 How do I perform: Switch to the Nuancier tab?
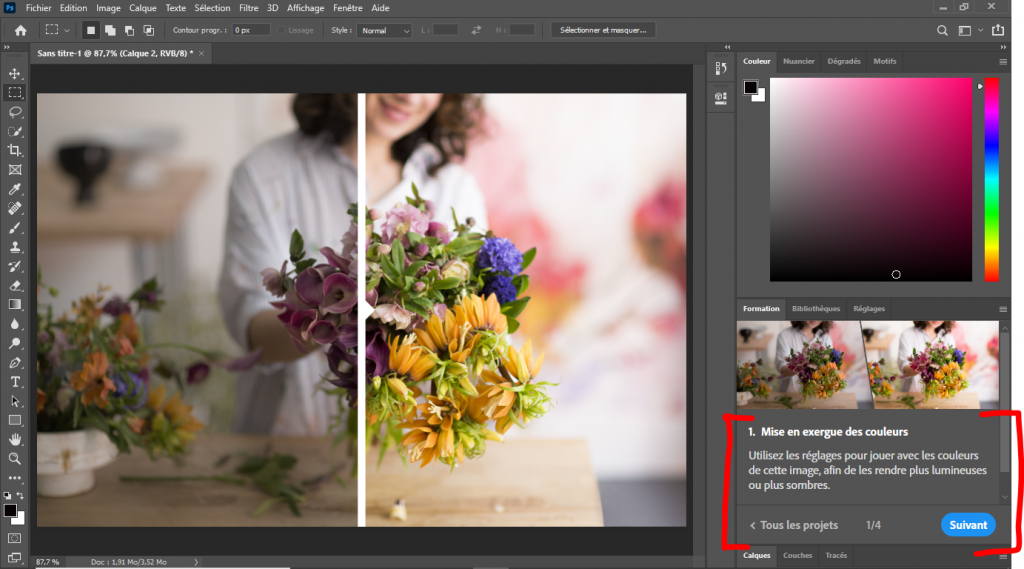(798, 61)
